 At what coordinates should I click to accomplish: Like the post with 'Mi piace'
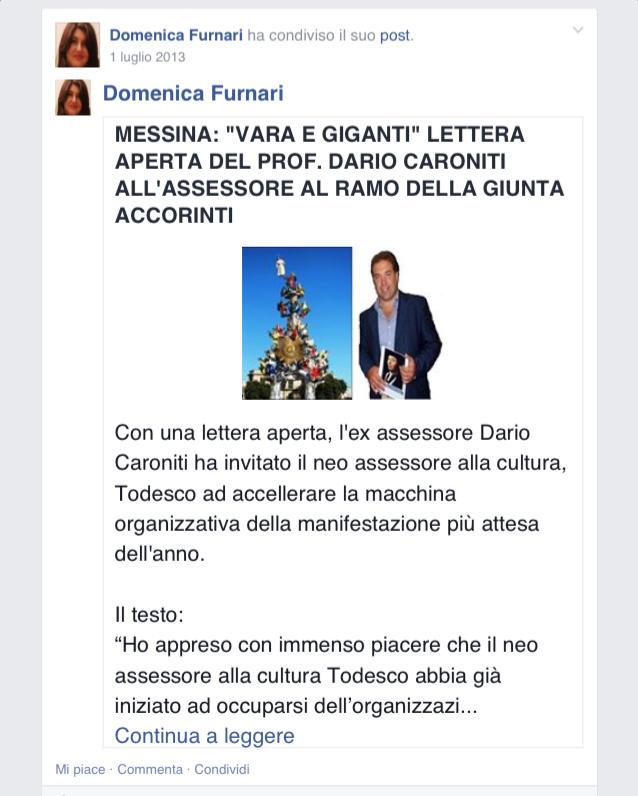coord(80,769)
